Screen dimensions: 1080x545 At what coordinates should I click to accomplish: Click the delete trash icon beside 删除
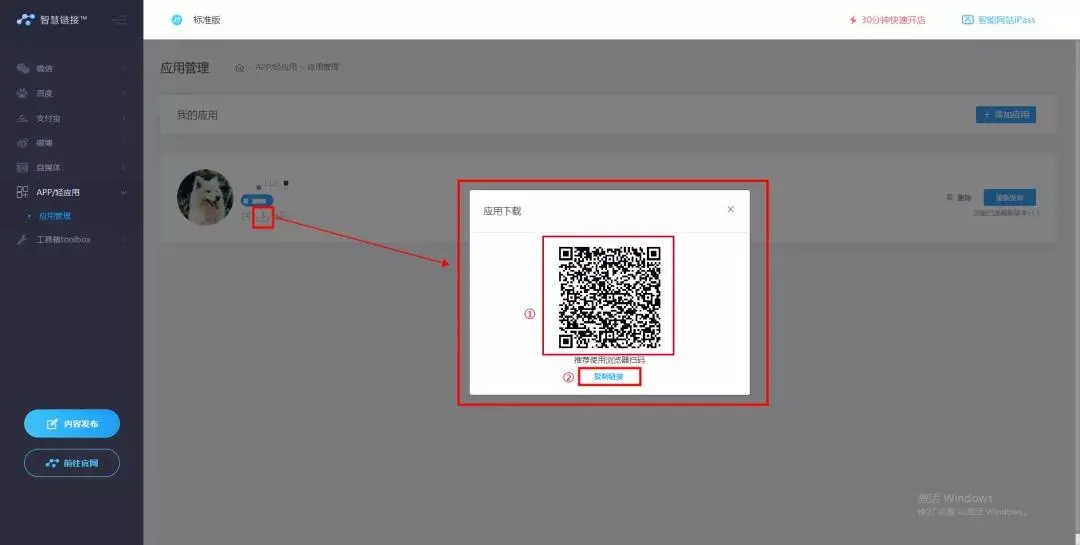coord(950,197)
